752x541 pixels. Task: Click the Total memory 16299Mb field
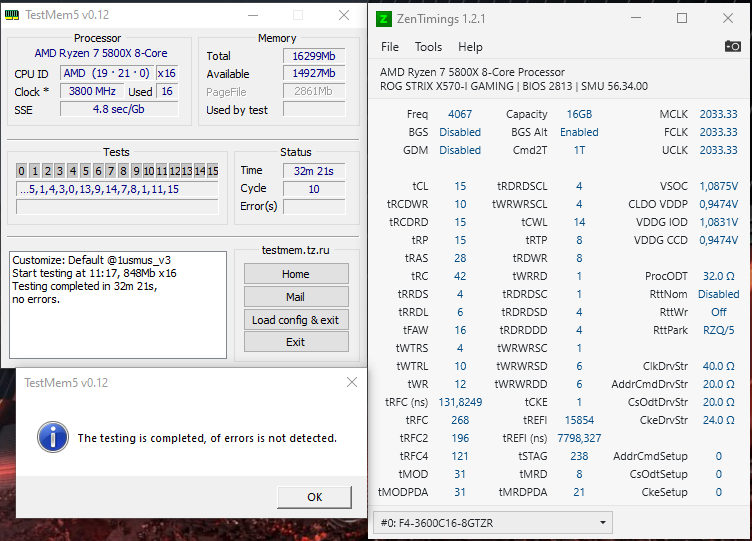click(314, 56)
